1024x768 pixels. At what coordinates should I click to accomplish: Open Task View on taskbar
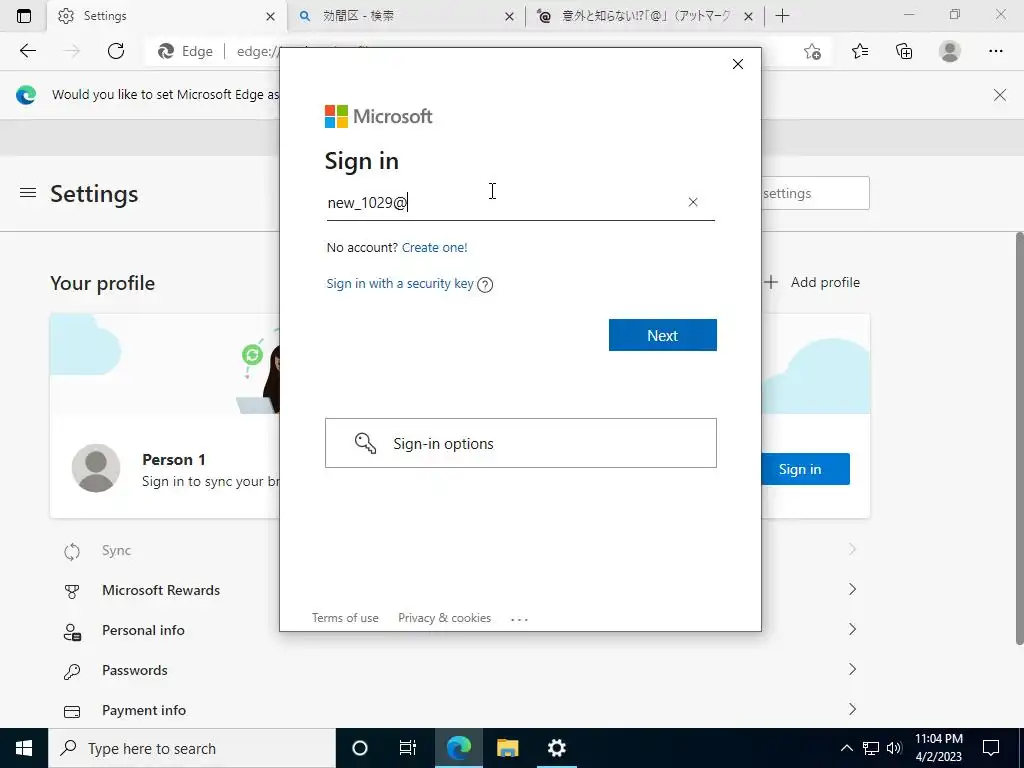pyautogui.click(x=408, y=748)
